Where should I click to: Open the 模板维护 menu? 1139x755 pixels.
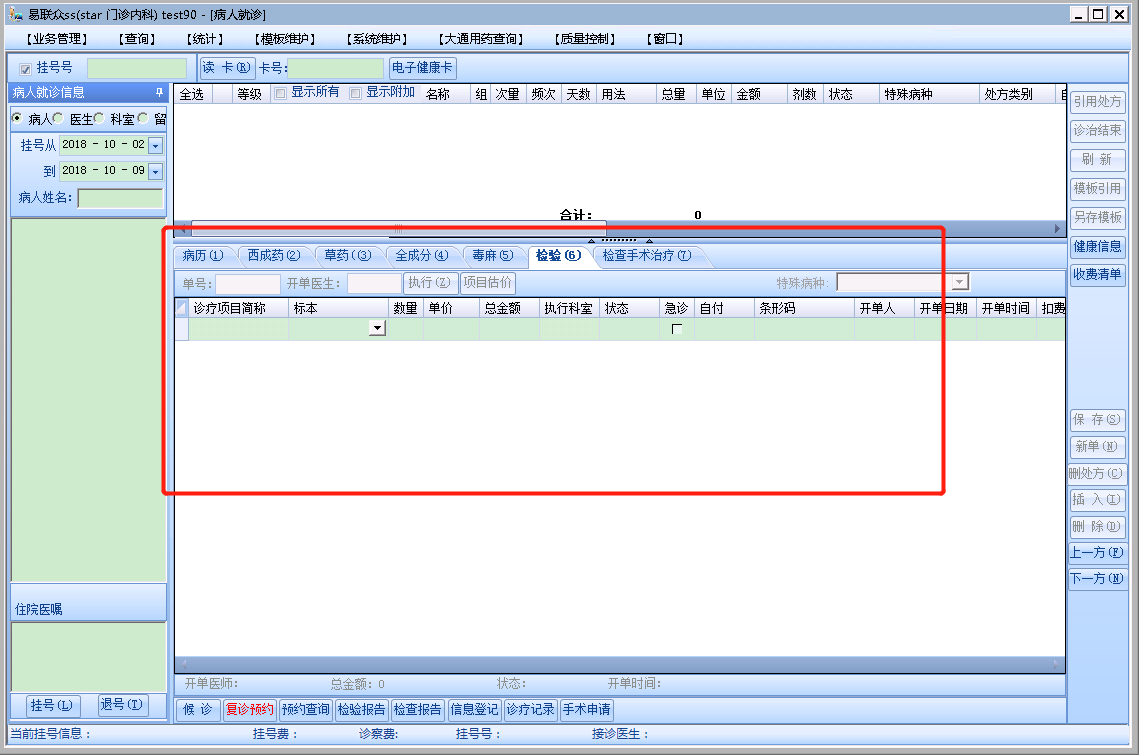(x=285, y=39)
